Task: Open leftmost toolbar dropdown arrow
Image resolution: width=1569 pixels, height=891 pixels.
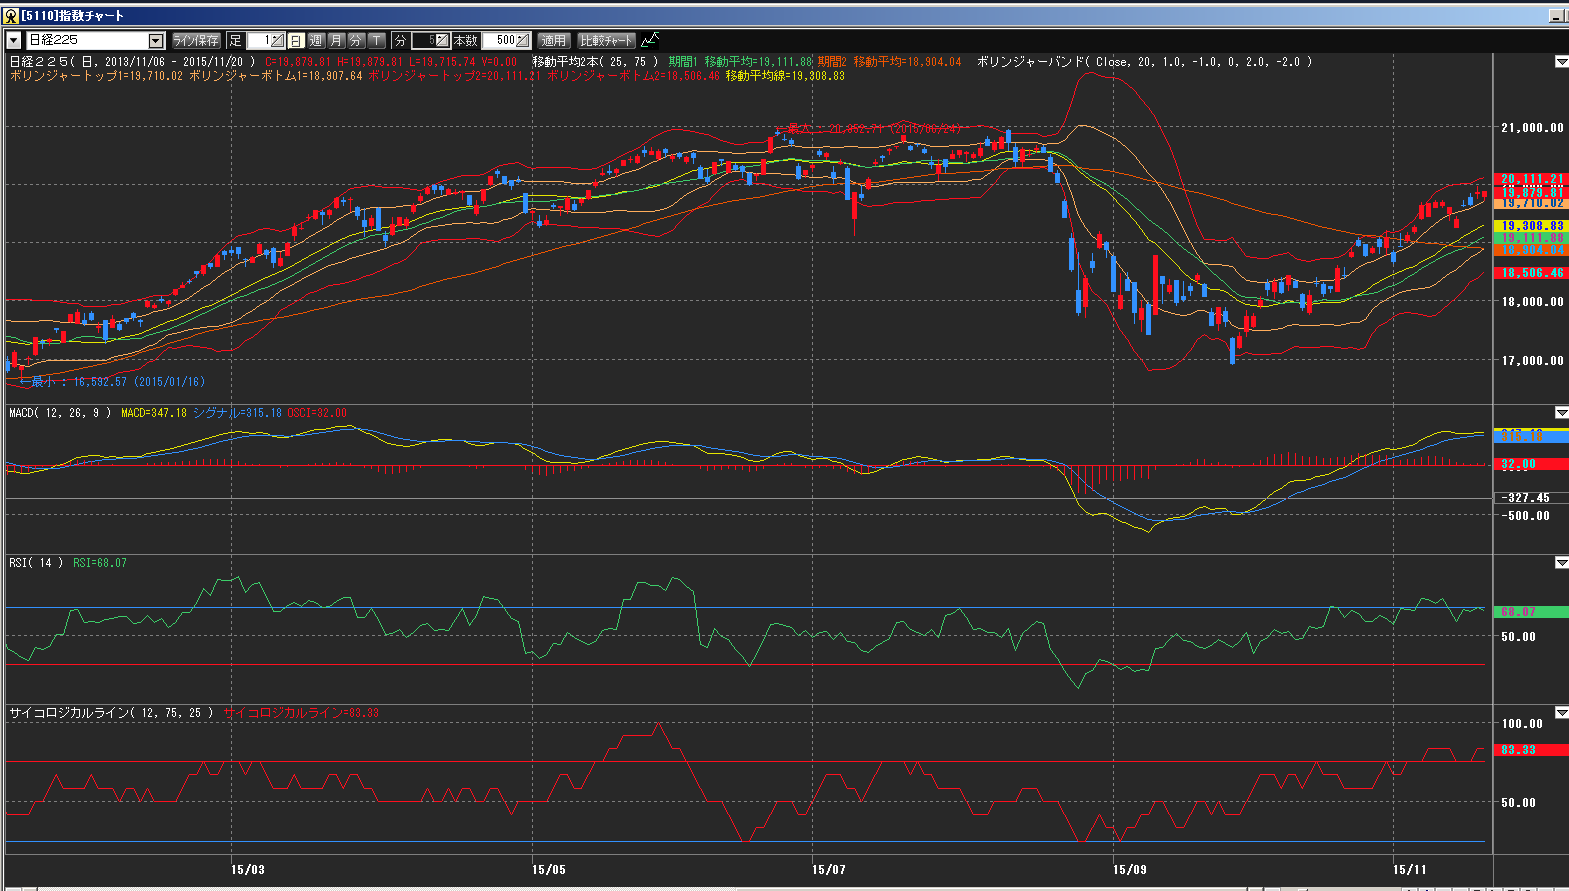Action: pyautogui.click(x=14, y=40)
